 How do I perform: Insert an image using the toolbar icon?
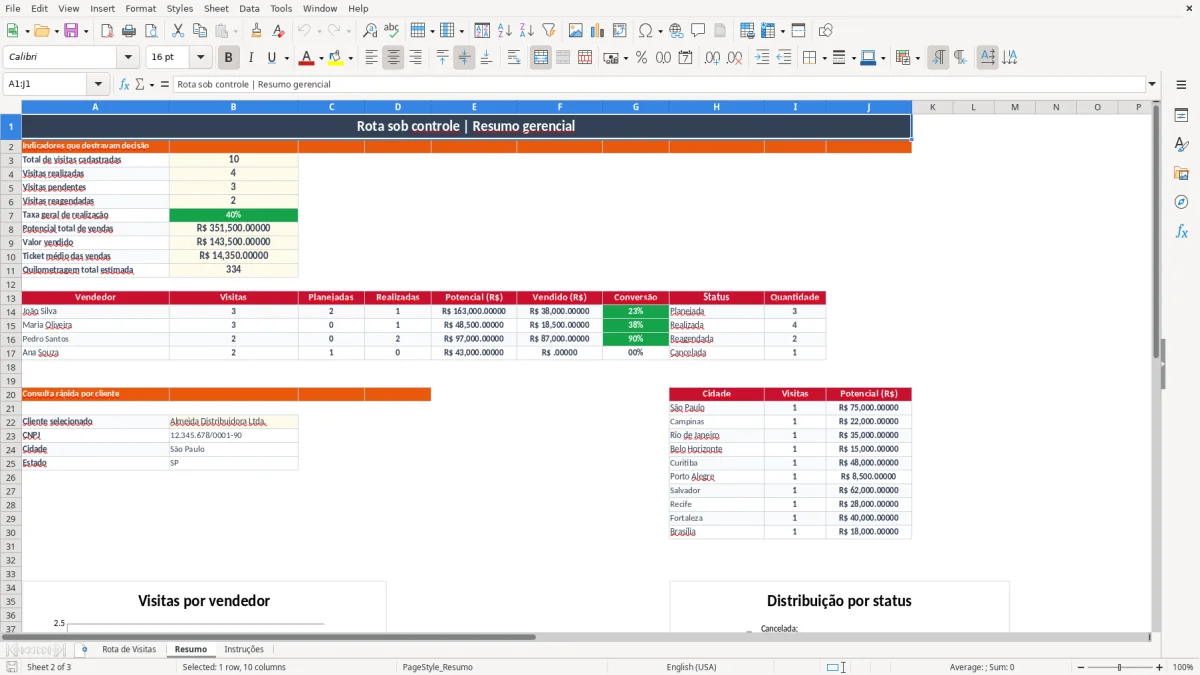click(x=575, y=31)
